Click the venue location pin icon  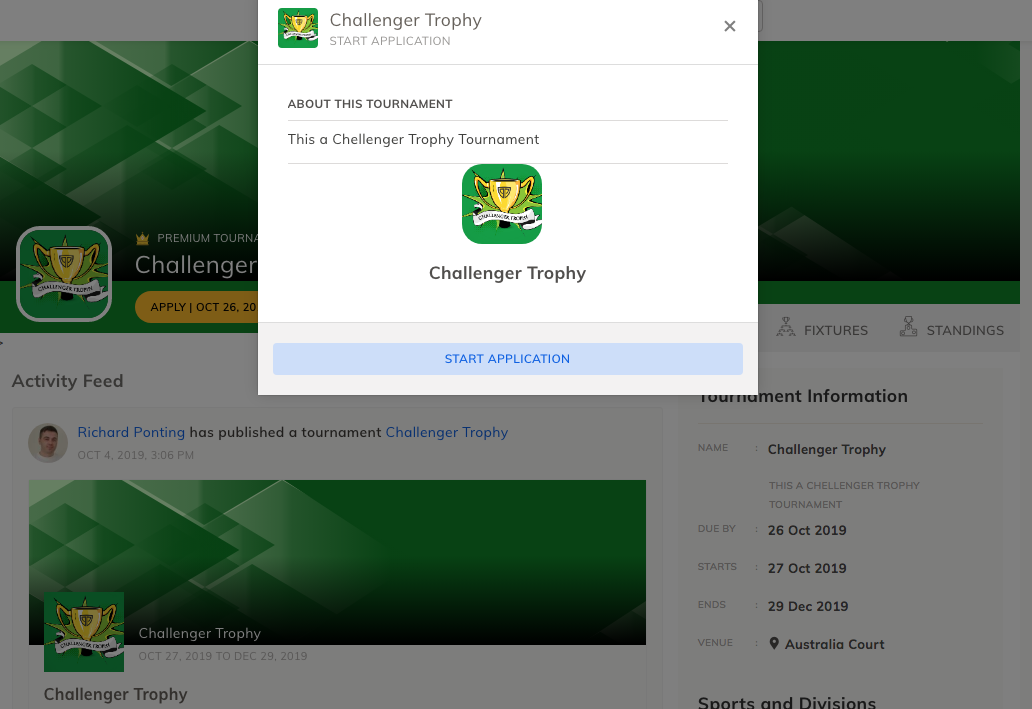(x=774, y=644)
